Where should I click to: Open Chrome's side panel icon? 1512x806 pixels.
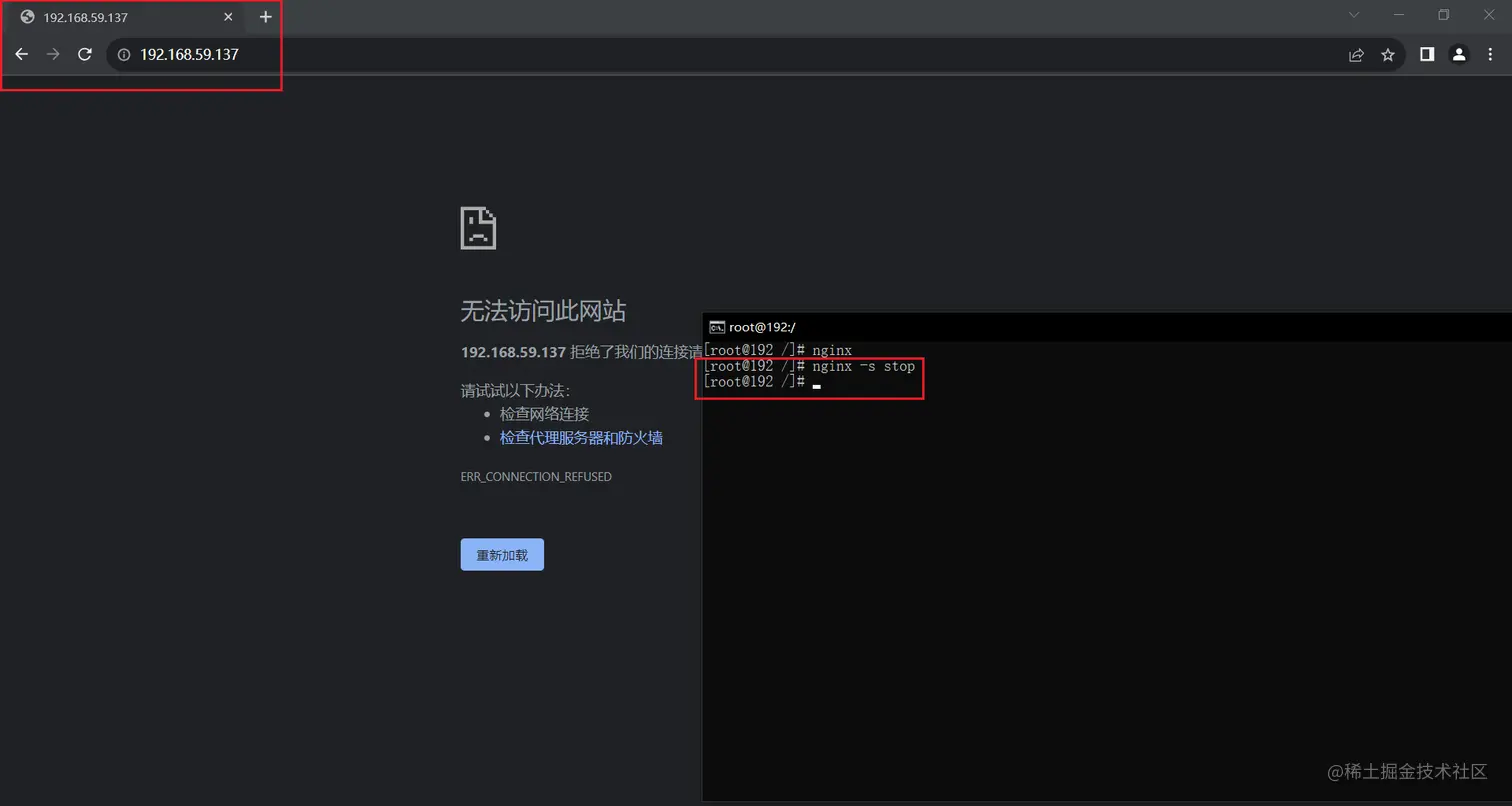pos(1426,54)
